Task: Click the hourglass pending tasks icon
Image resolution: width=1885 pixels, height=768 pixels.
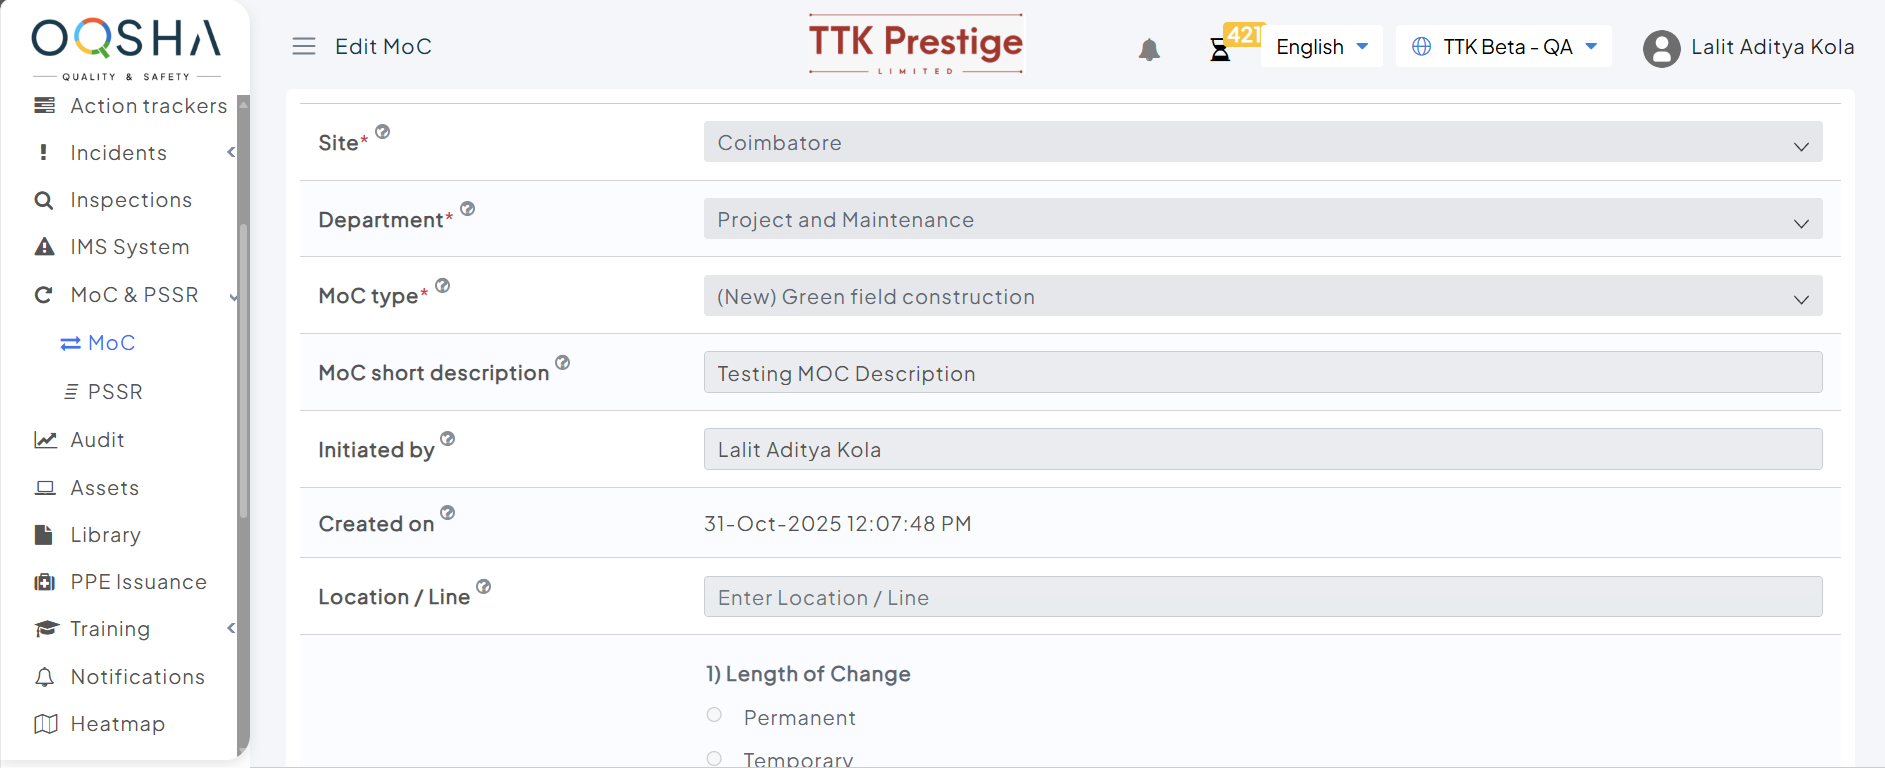Action: point(1220,49)
